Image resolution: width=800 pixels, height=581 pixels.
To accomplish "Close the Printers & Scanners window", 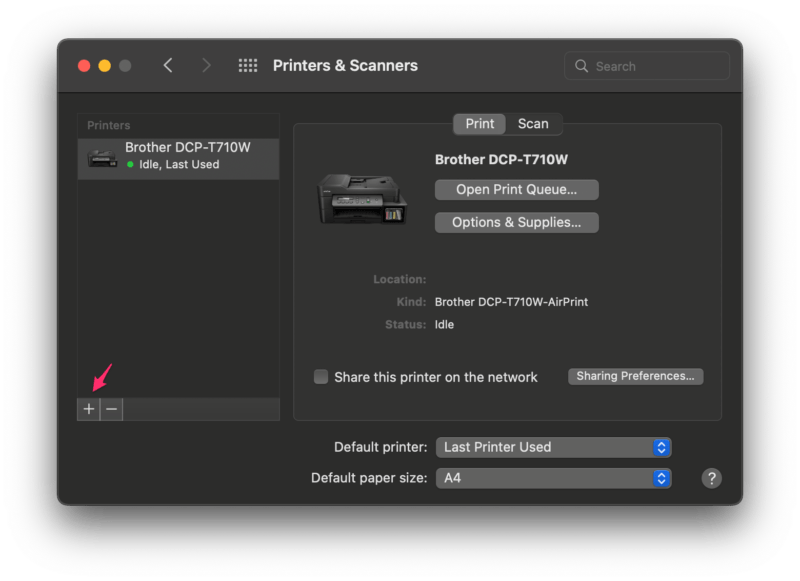I will (84, 66).
